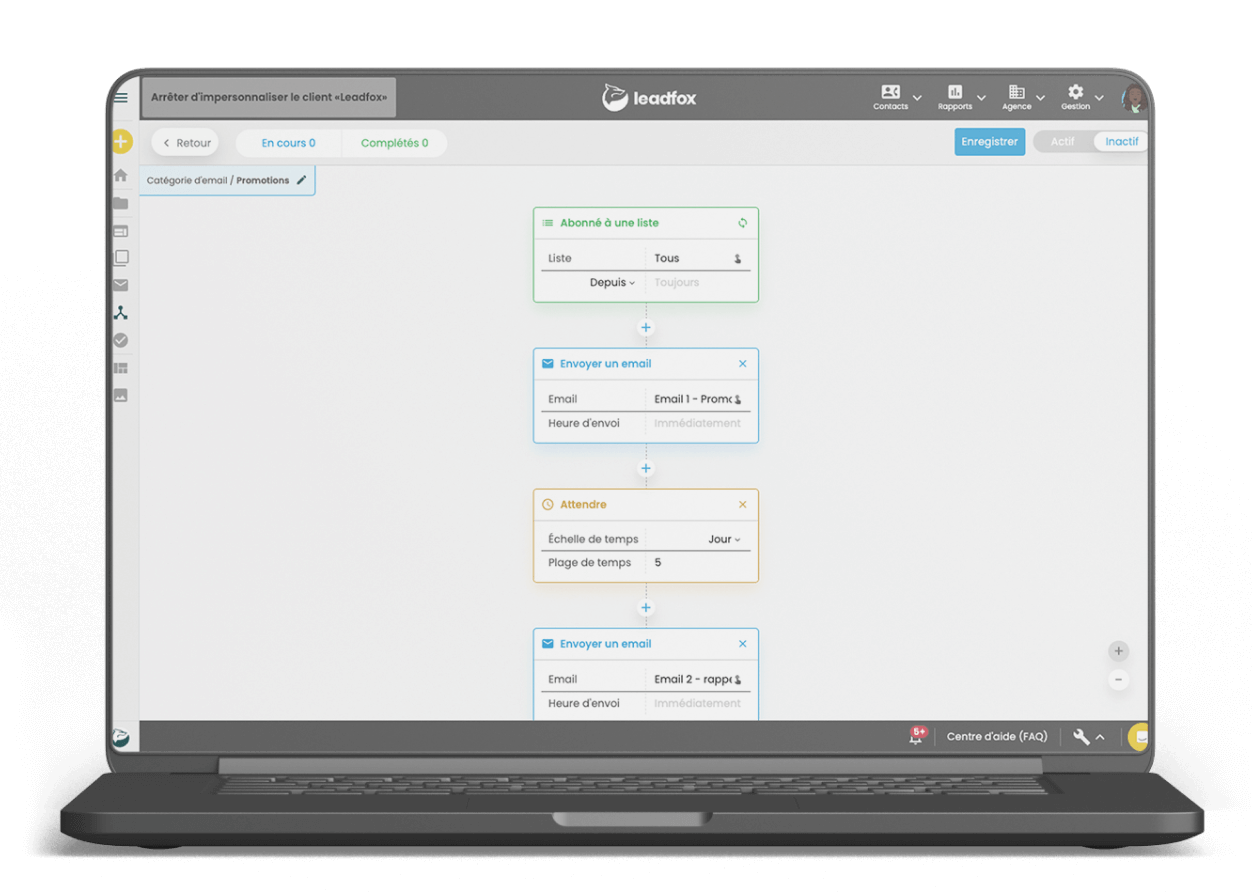The width and height of the screenshot is (1252, 892).
Task: Open the Jour time scale dropdown
Action: (724, 539)
